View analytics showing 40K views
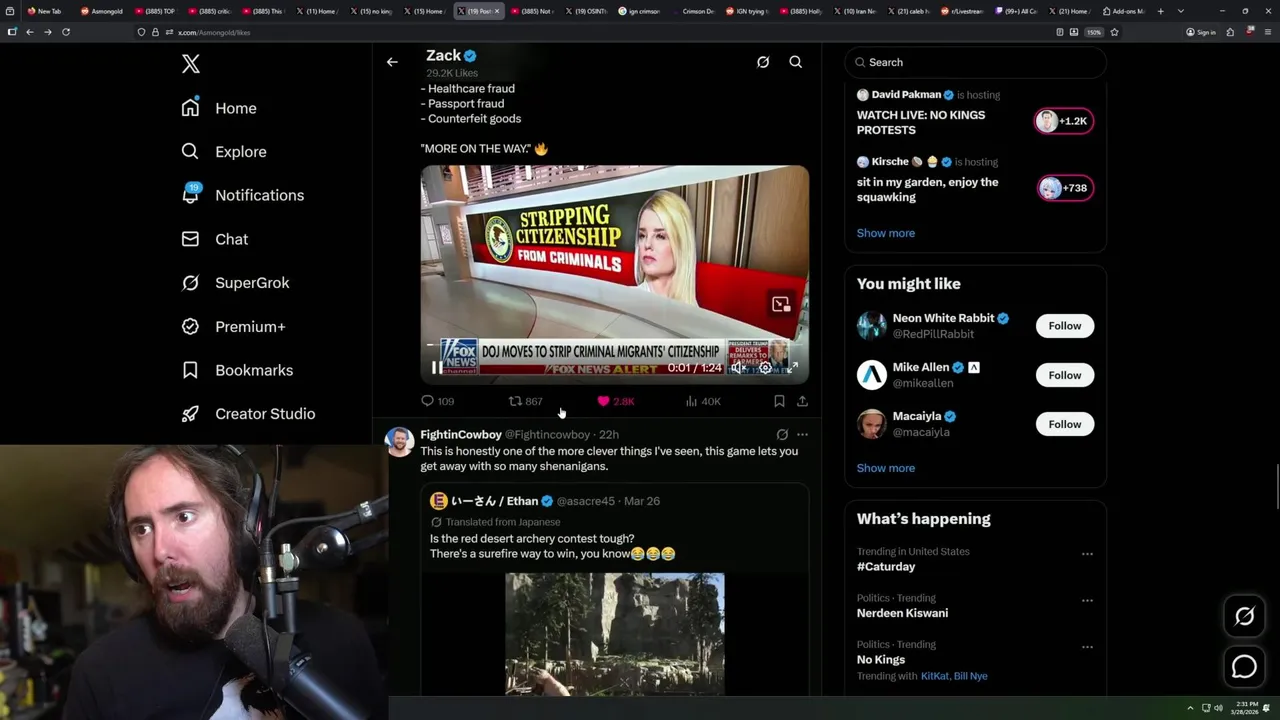The height and width of the screenshot is (720, 1280). point(703,401)
